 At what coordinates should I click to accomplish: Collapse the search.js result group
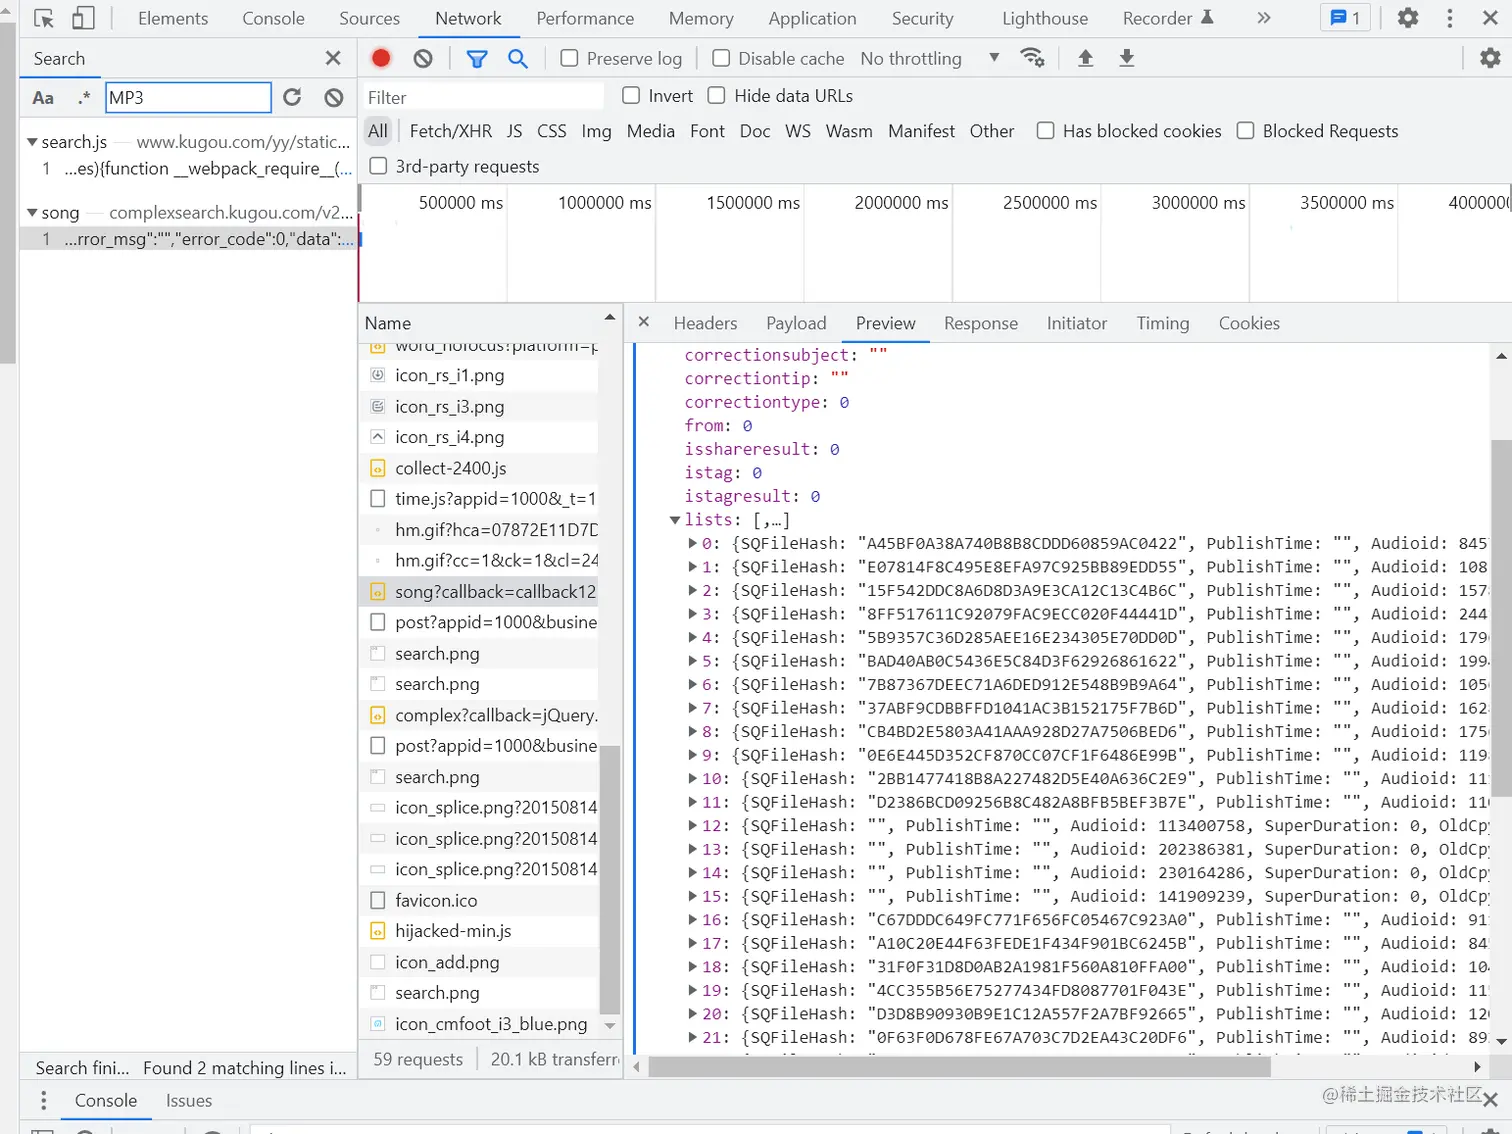[32, 142]
